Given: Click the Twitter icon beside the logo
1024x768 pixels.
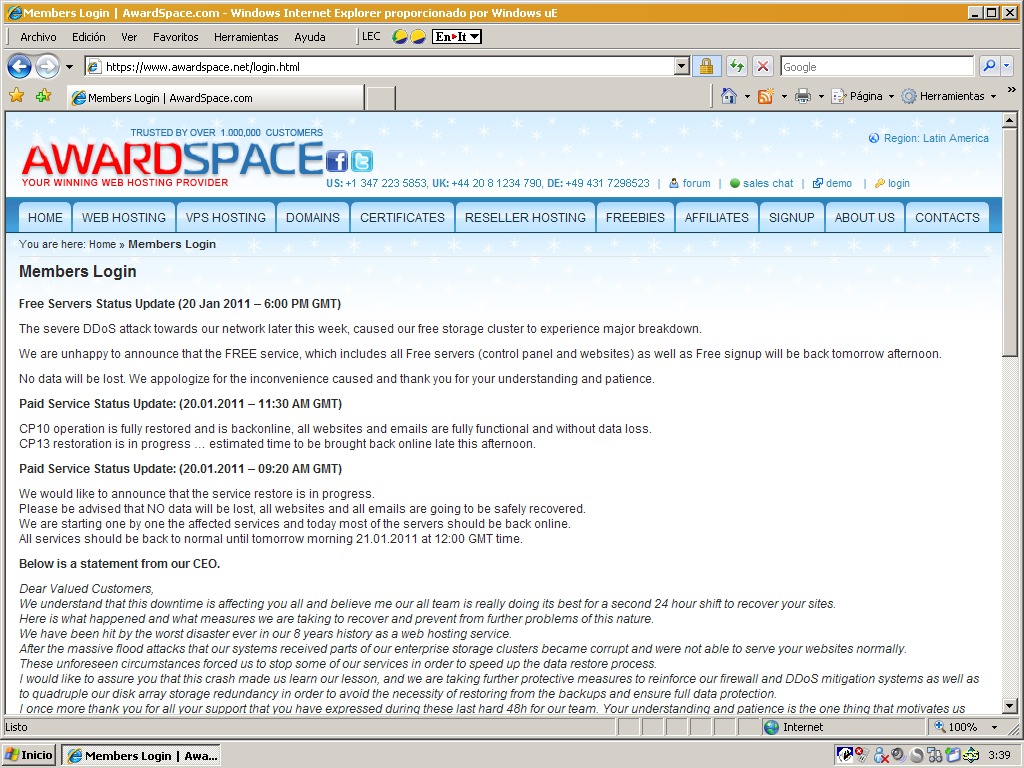Looking at the screenshot, I should click(x=362, y=161).
